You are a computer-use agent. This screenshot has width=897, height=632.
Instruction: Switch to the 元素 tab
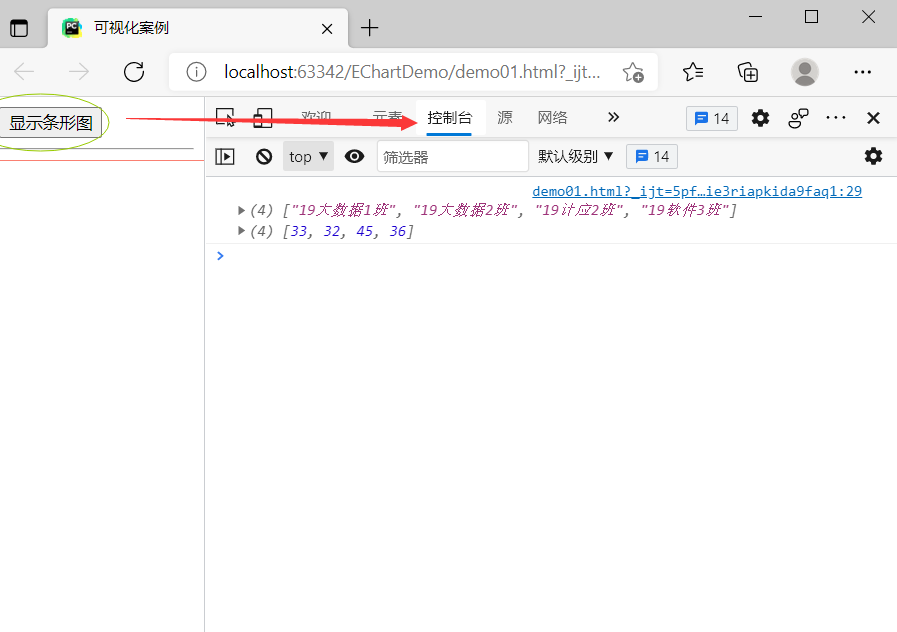[x=387, y=118]
